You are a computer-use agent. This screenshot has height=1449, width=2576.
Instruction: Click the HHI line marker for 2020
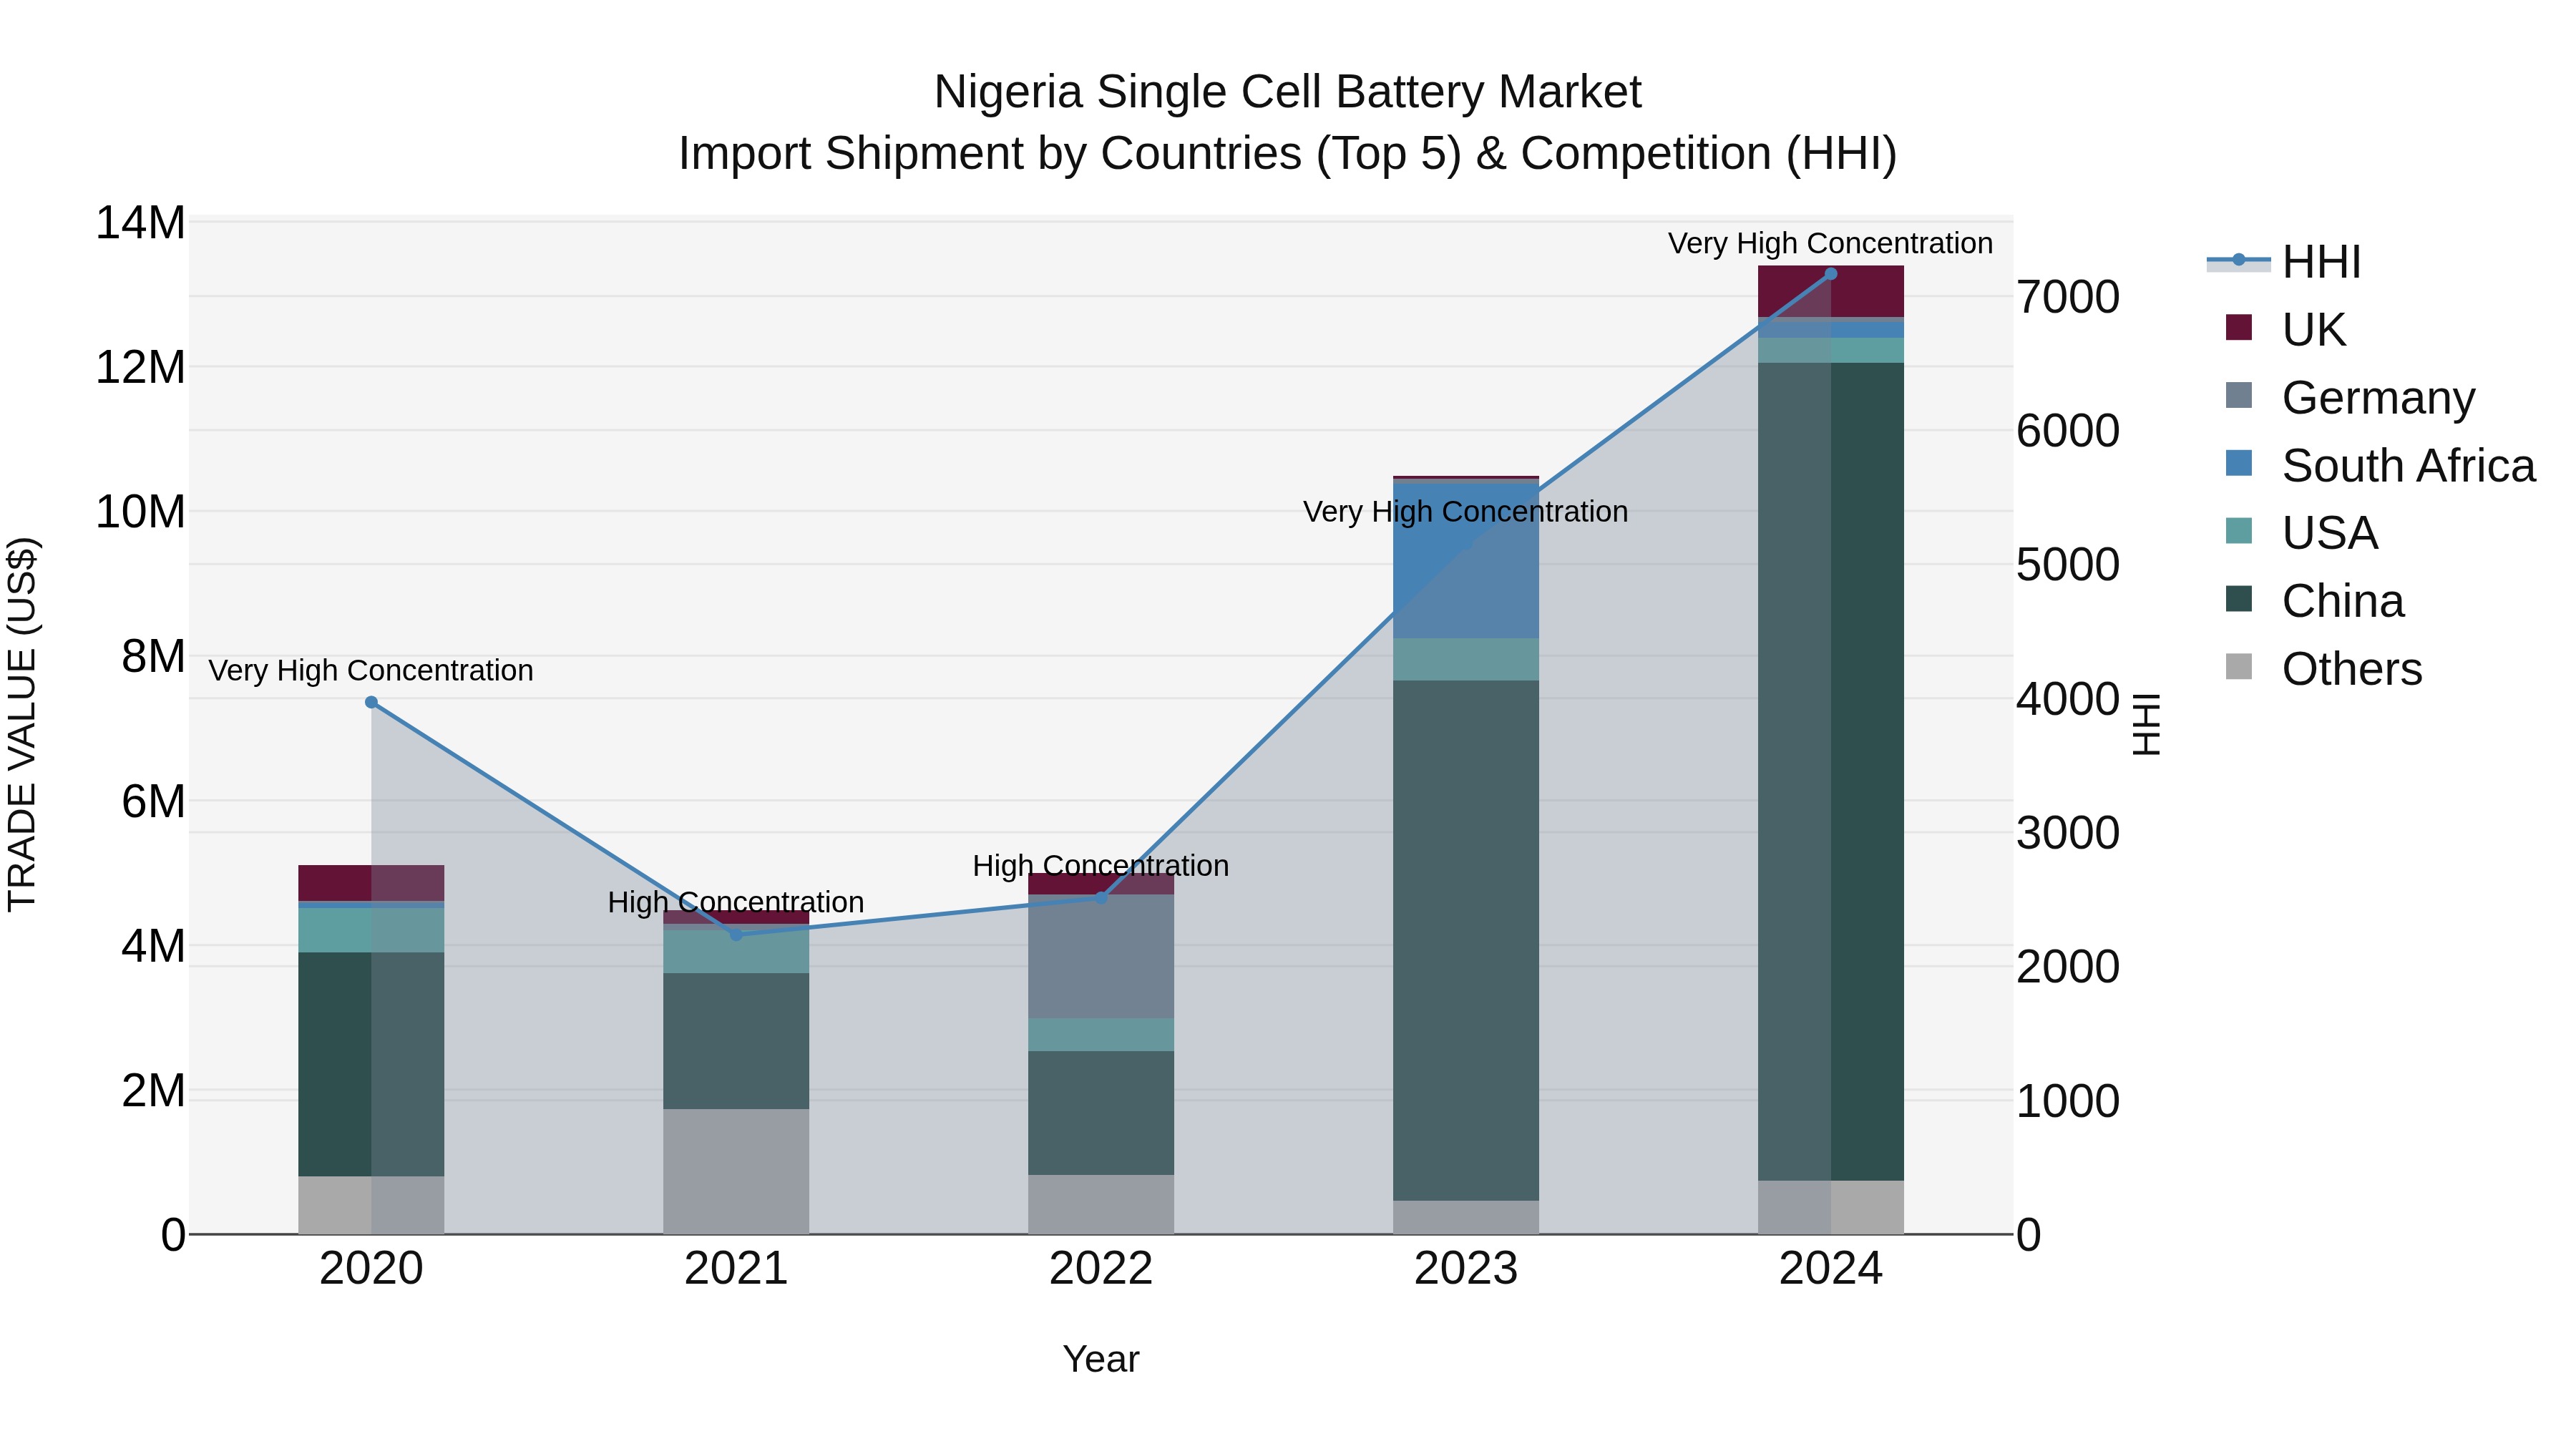point(371,702)
